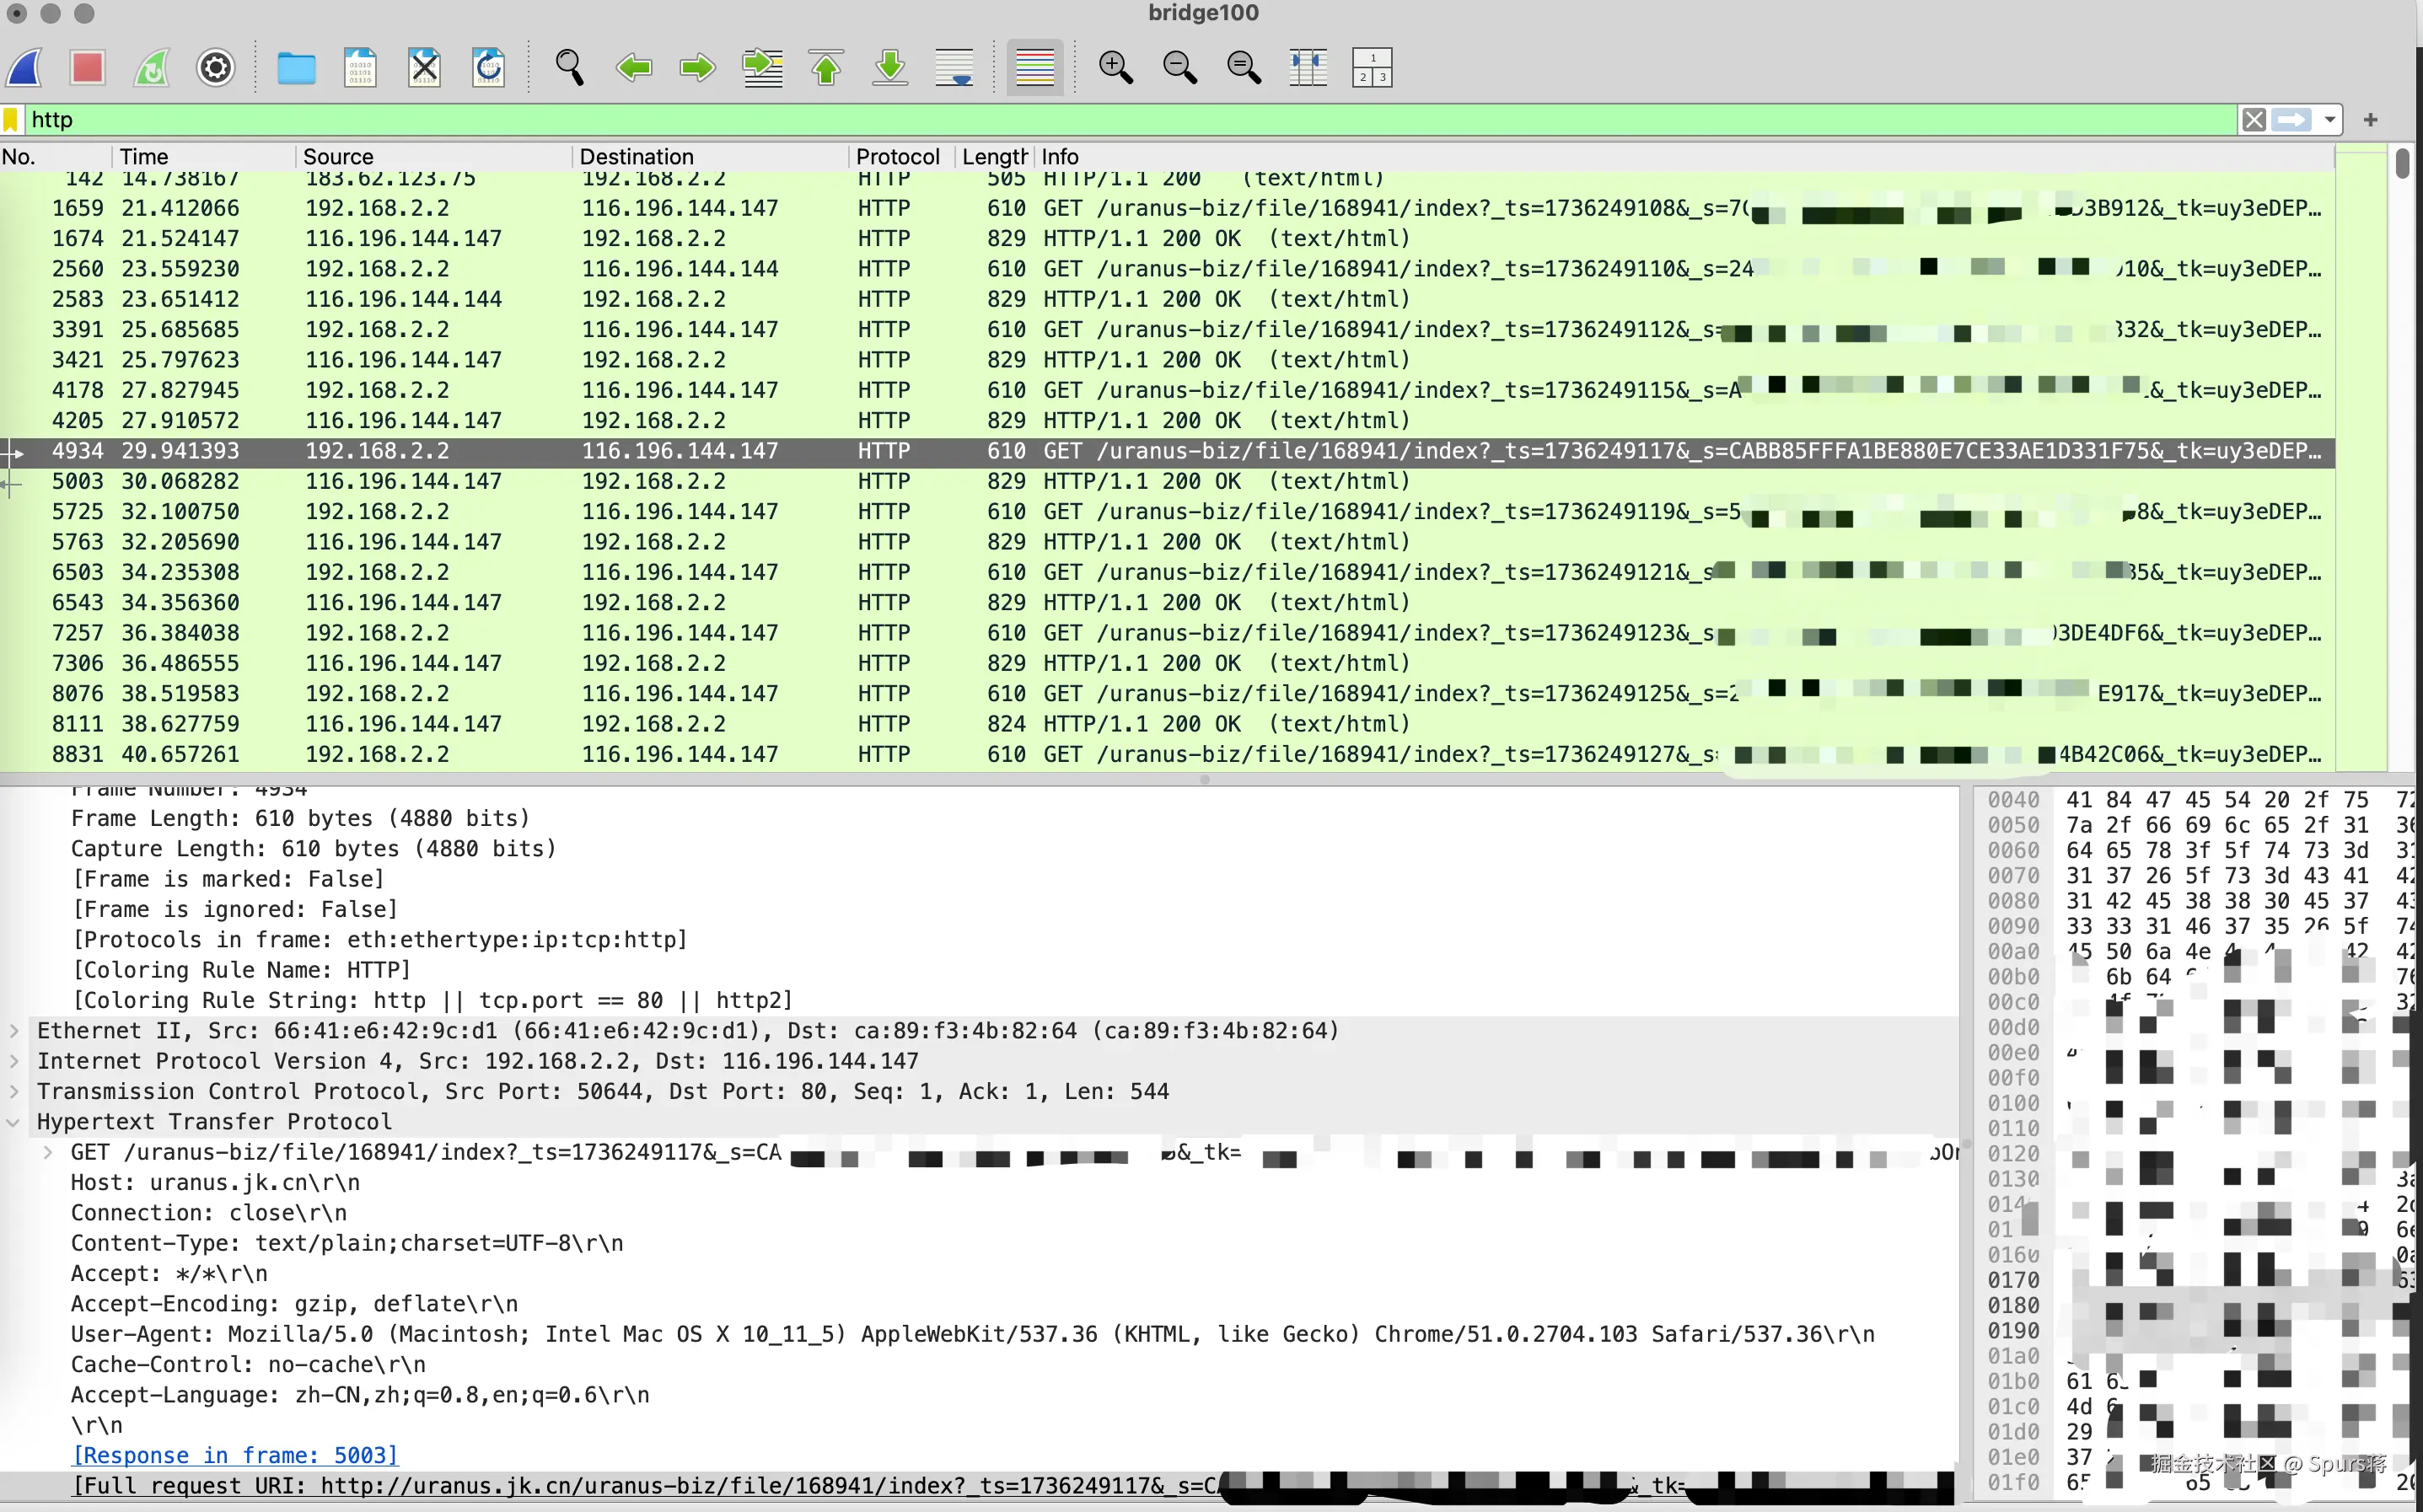This screenshot has width=2423, height=1512.
Task: Sort by the Time column header
Action: 144,157
